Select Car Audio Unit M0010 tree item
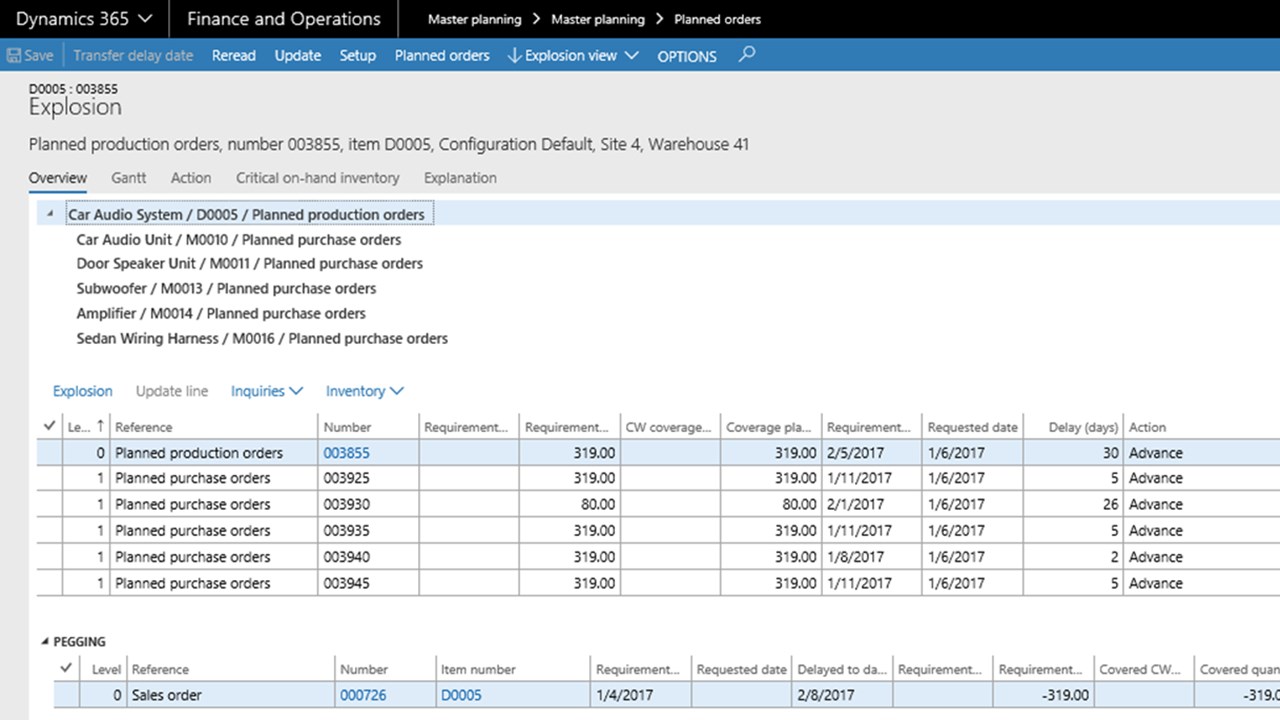This screenshot has height=720, width=1280. pyautogui.click(x=239, y=240)
